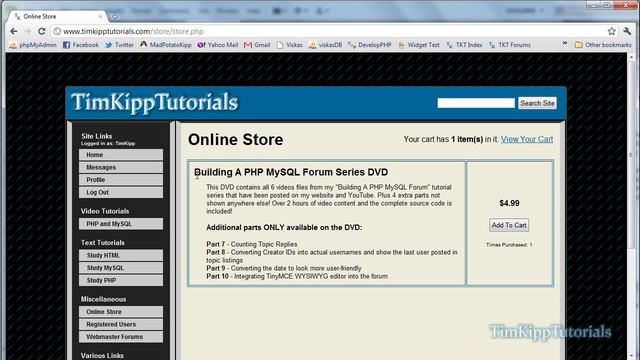
Task: Open the Registered Users page
Action: click(121, 324)
